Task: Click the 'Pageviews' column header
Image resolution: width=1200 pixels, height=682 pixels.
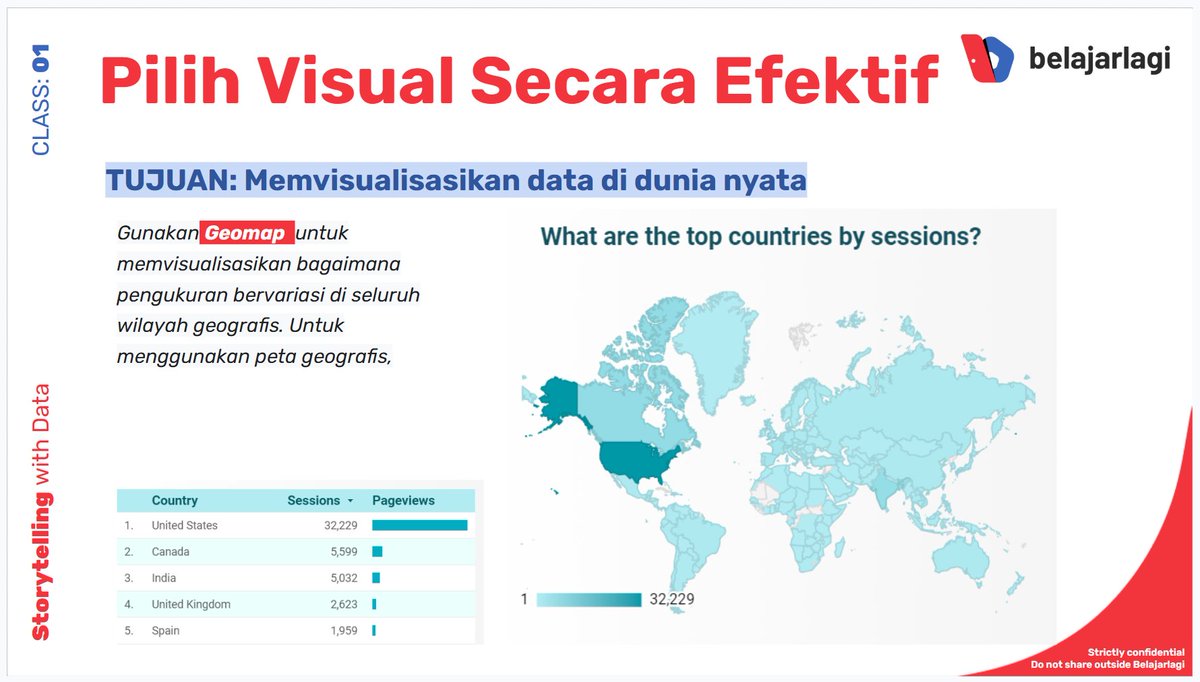Action: 403,500
